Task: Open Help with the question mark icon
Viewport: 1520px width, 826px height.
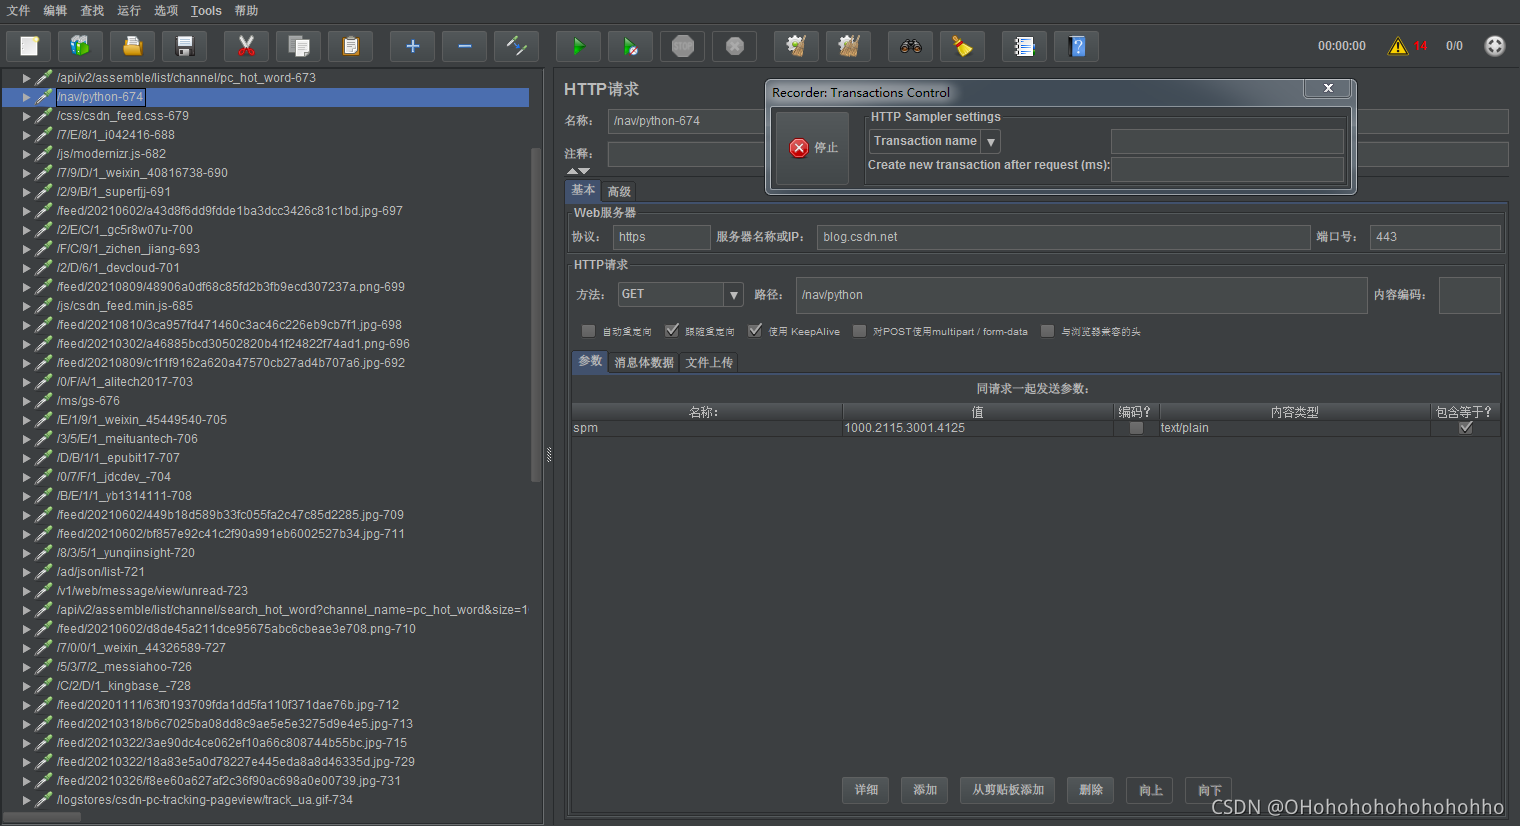Action: [1077, 46]
